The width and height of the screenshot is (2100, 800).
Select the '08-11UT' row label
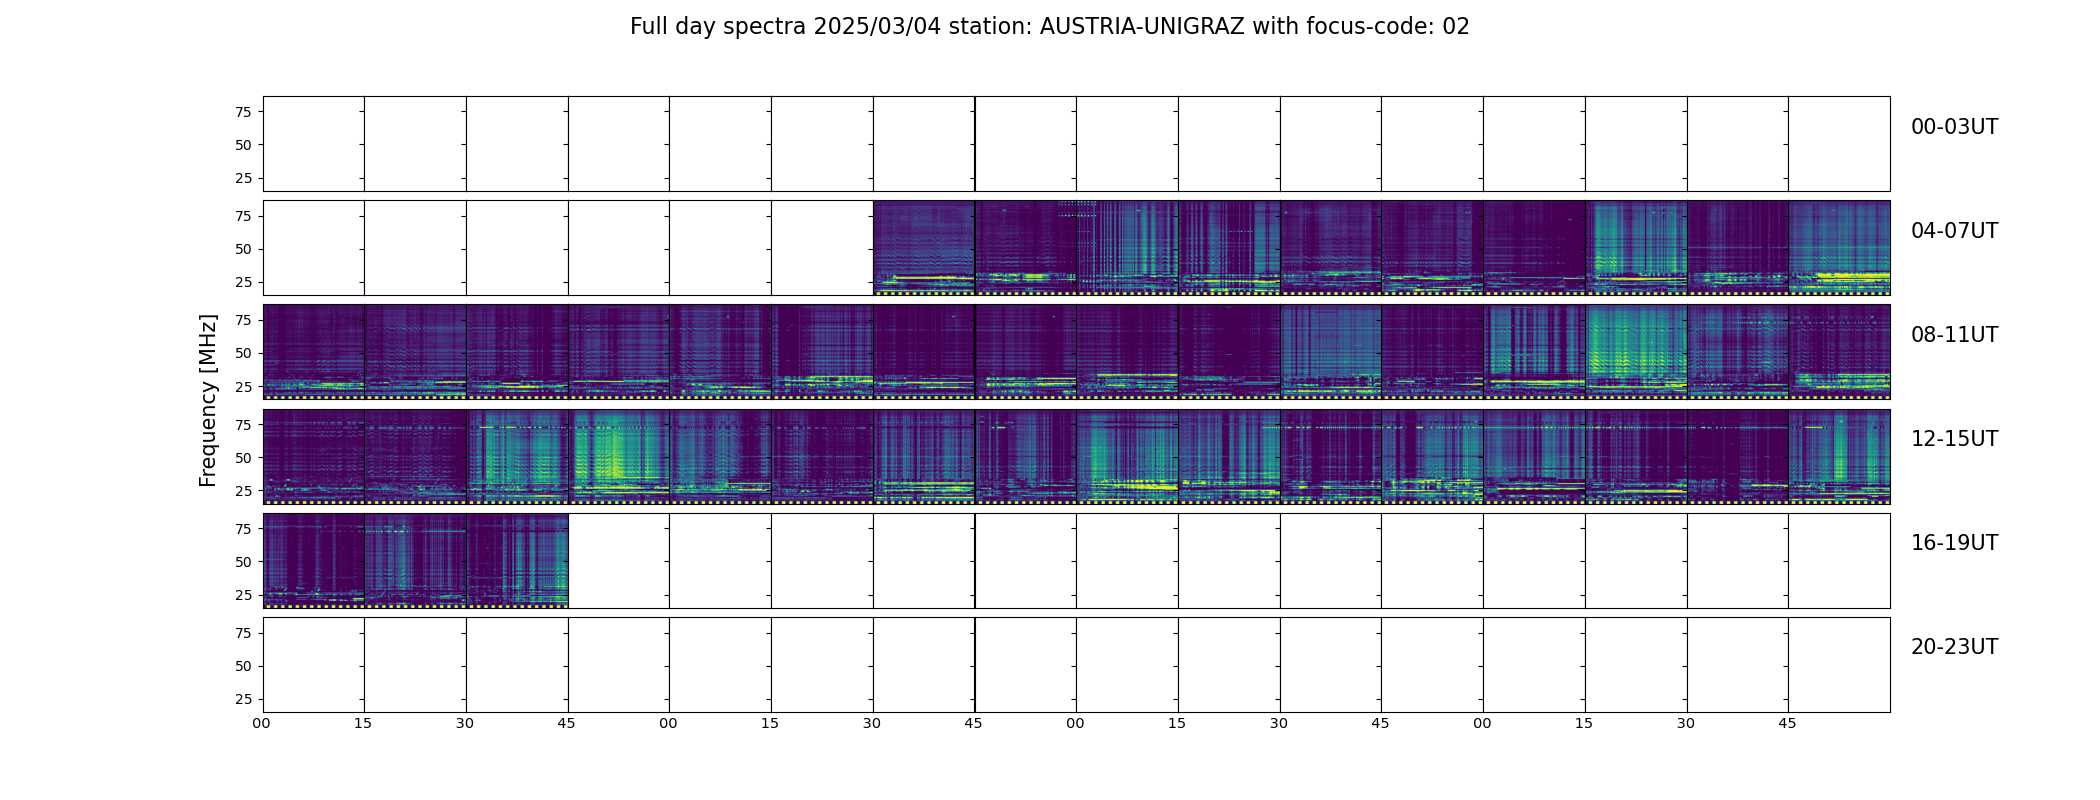pyautogui.click(x=1954, y=335)
